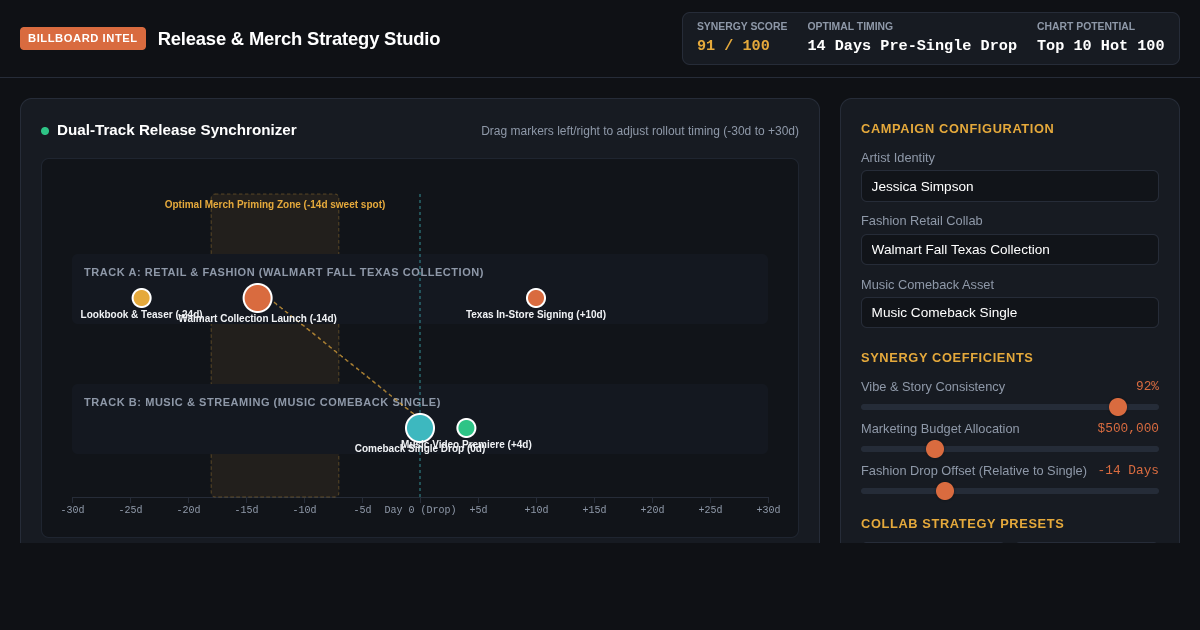Click the '-14 Days' offset value
1200x630 pixels.
coord(1128,470)
